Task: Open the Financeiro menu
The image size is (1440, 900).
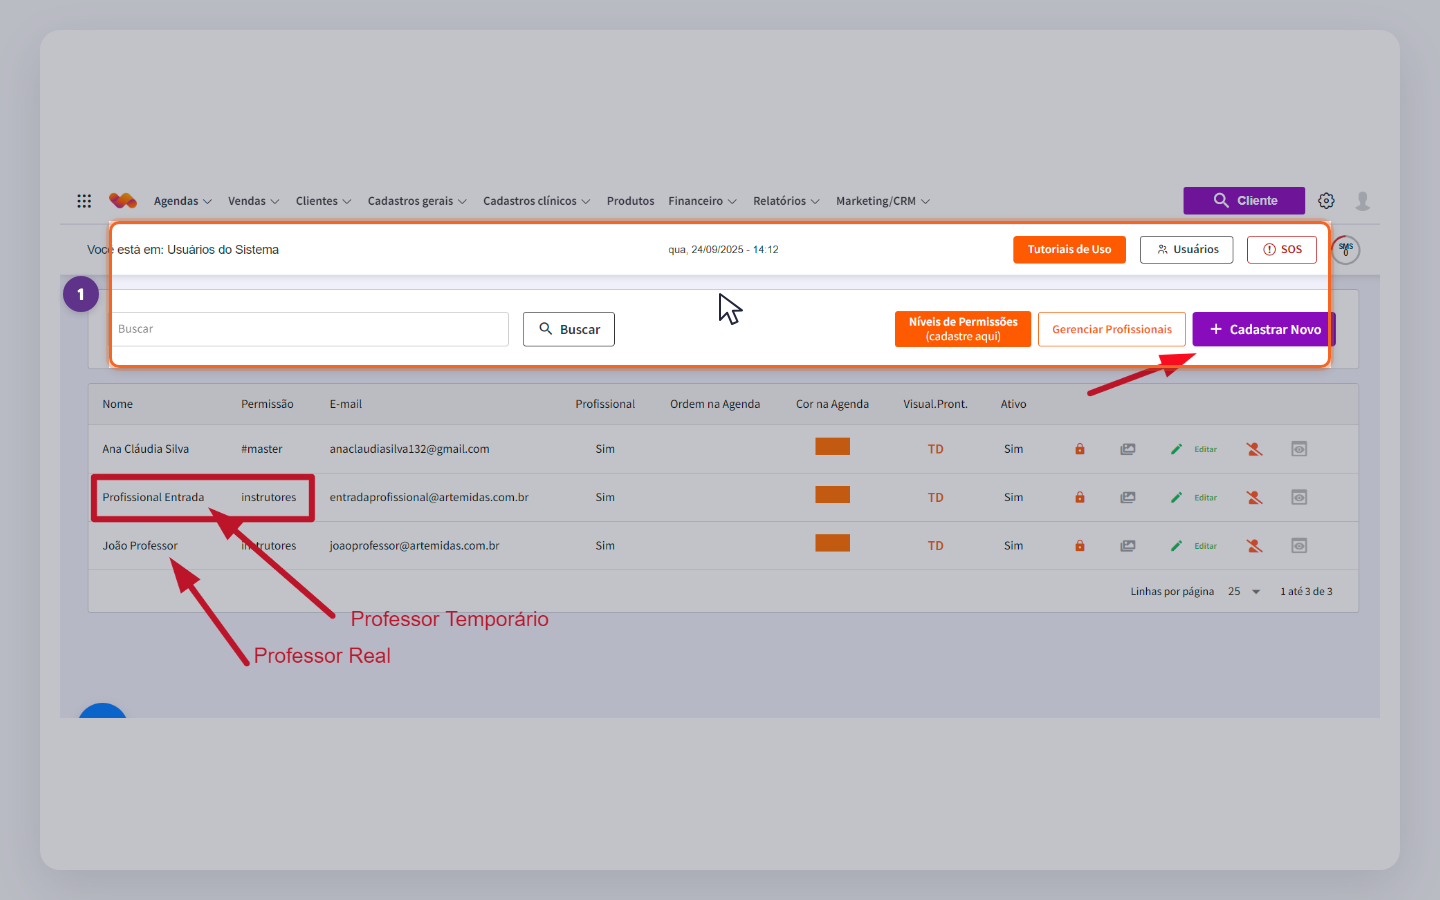Action: coord(702,201)
